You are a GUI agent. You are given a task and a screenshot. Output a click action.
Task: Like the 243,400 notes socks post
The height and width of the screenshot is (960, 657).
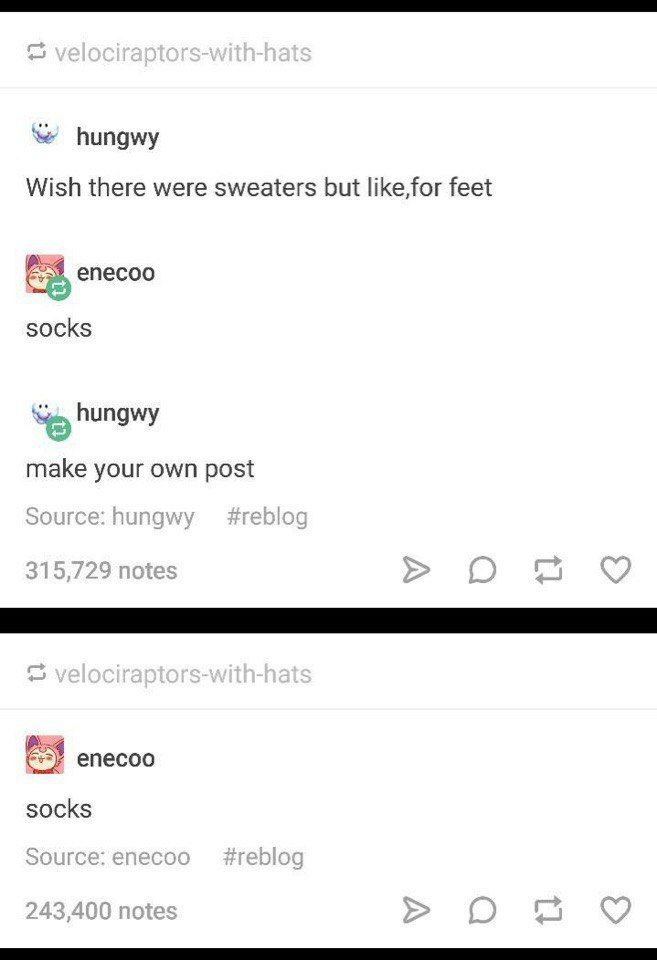615,909
